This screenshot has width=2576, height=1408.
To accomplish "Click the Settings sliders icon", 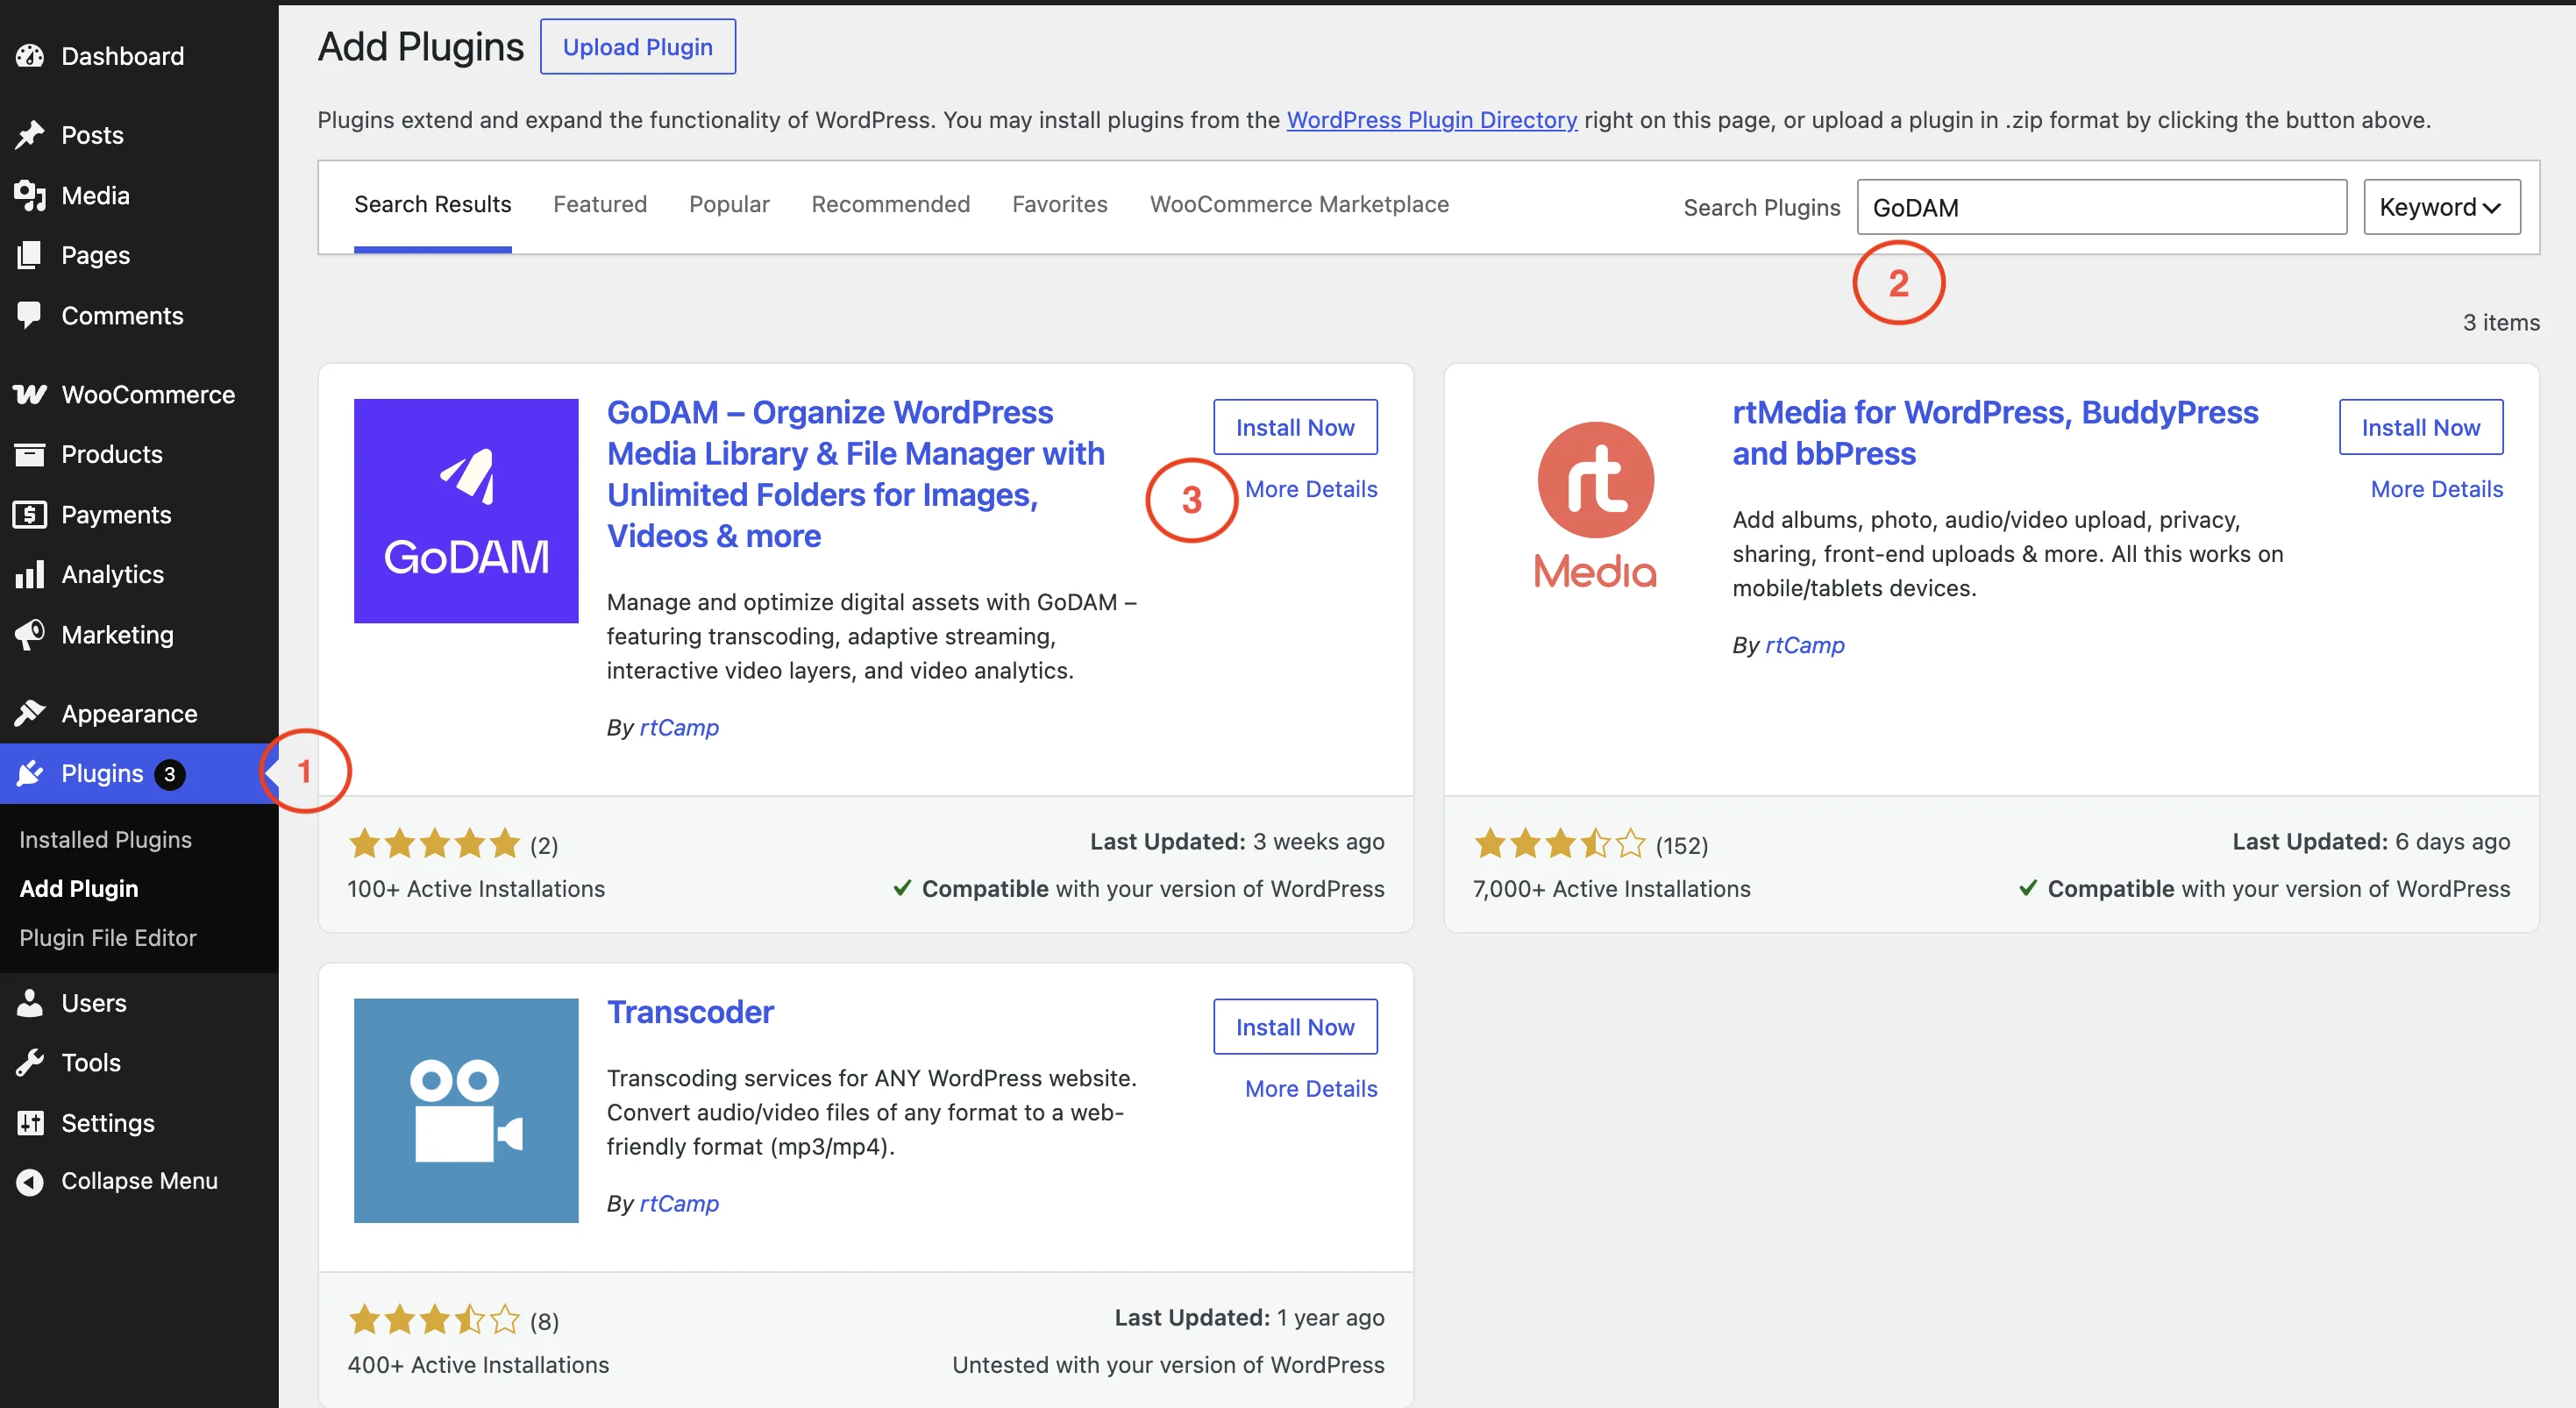I will (30, 1122).
